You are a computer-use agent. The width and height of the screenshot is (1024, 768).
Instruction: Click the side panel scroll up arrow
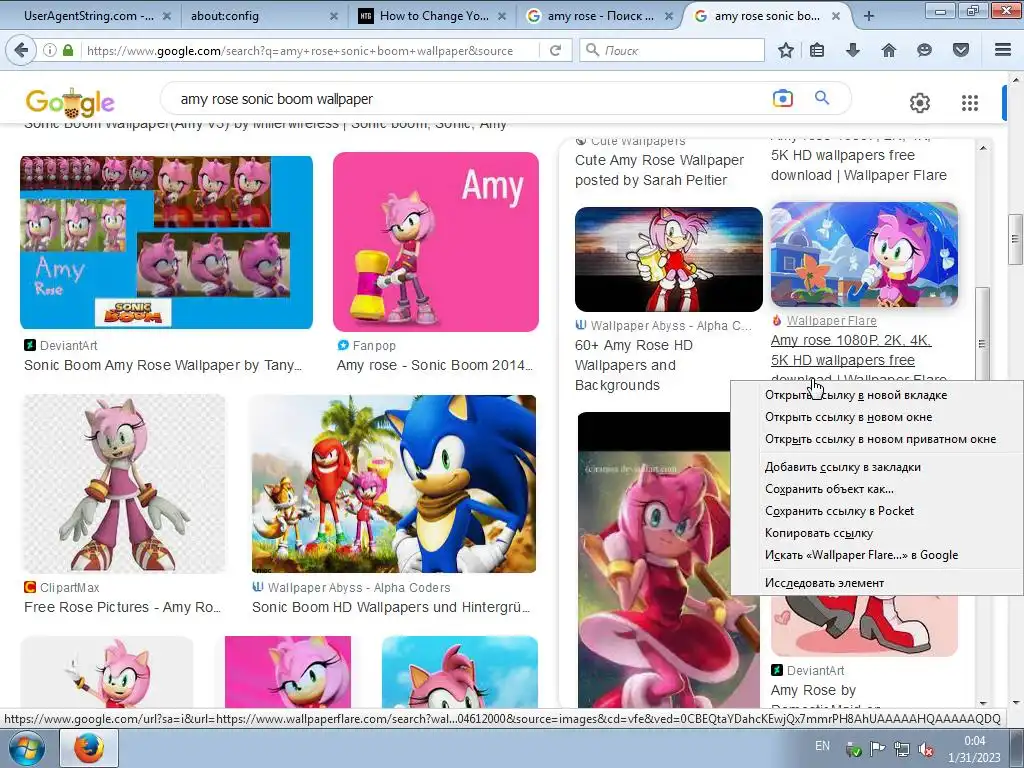pyautogui.click(x=983, y=148)
